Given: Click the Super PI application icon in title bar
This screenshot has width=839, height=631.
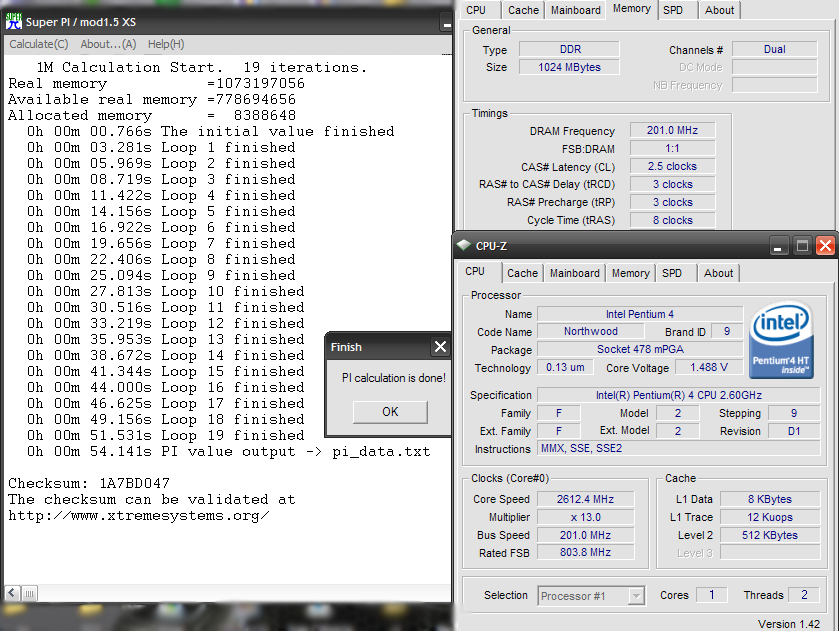Looking at the screenshot, I should (x=13, y=22).
